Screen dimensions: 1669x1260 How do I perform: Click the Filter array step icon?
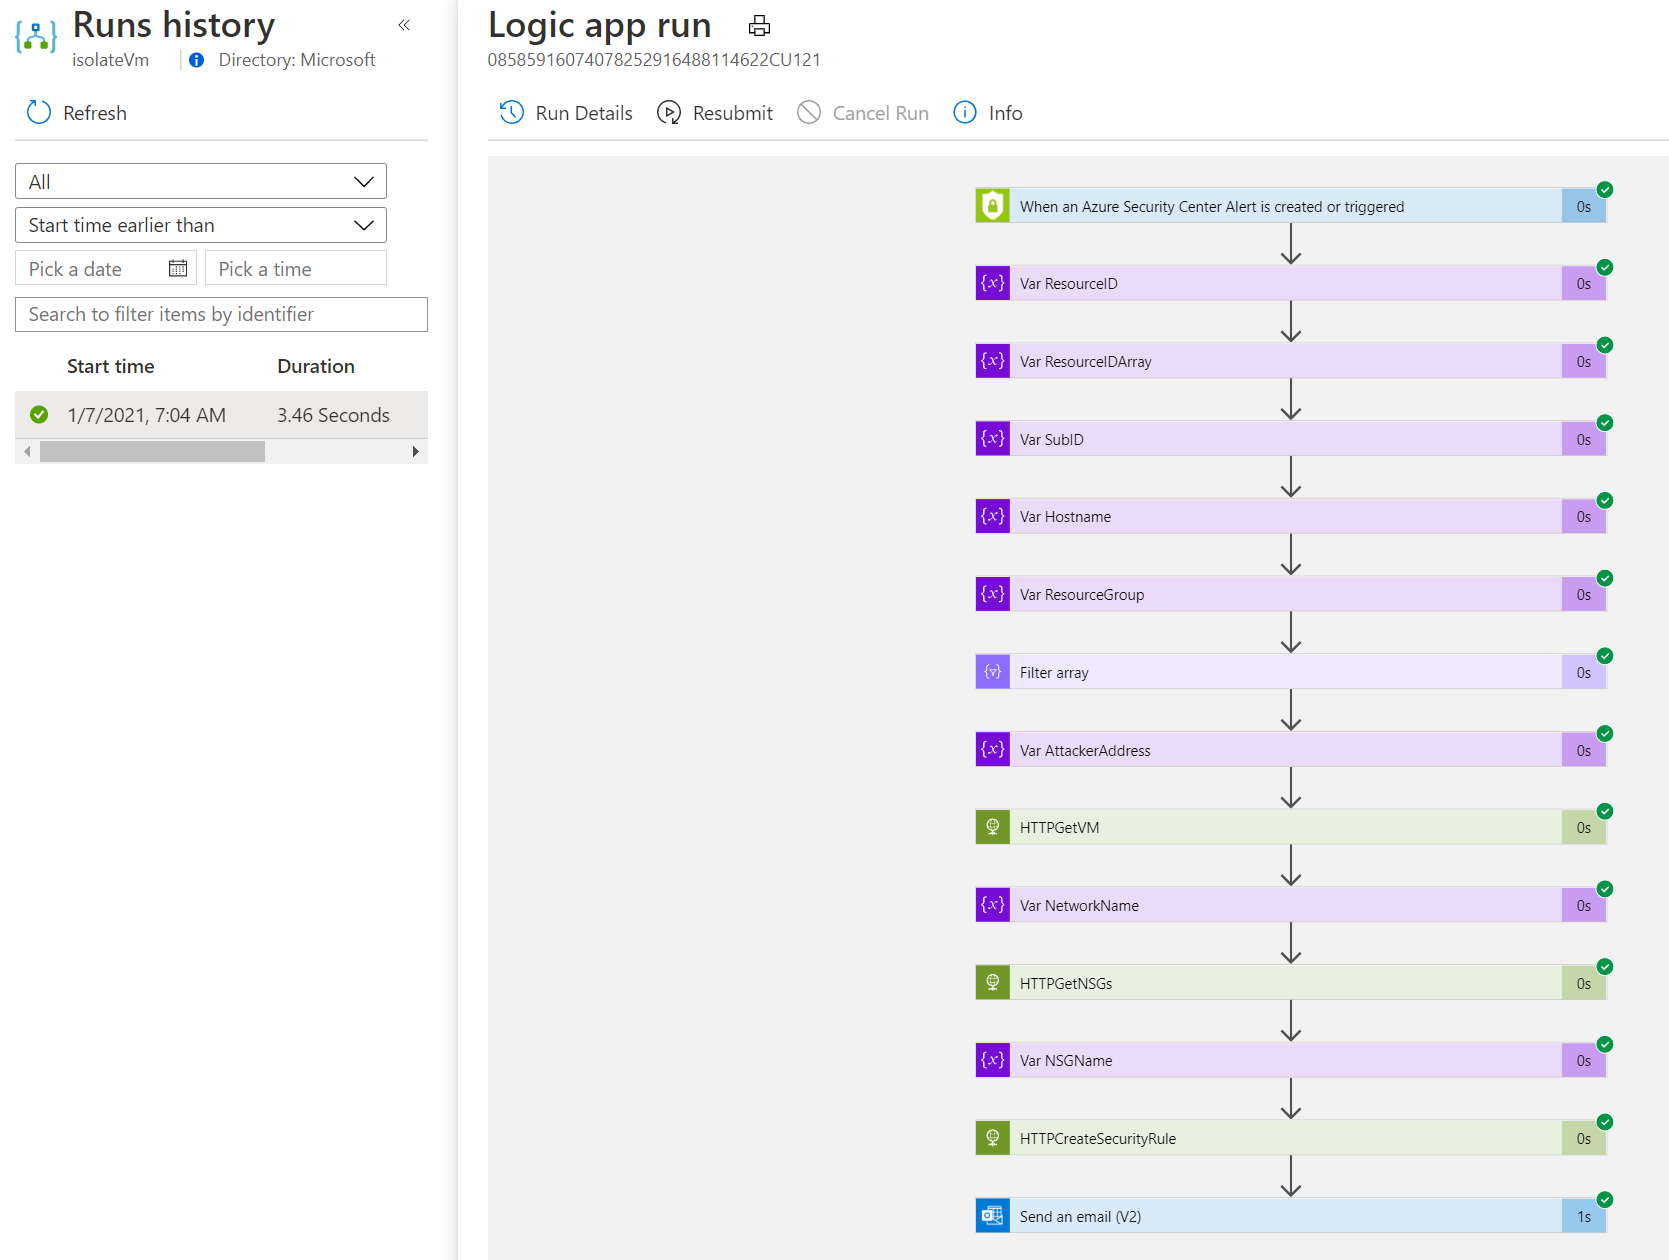pos(992,672)
